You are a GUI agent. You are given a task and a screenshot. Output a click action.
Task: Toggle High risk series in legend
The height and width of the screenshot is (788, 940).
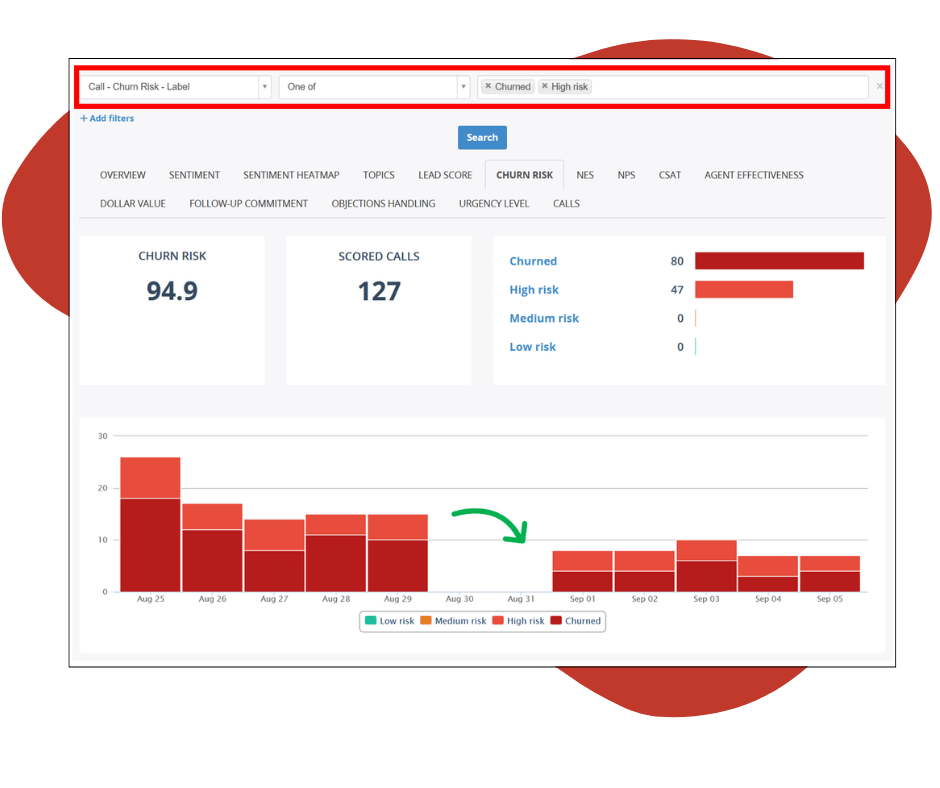tap(518, 621)
